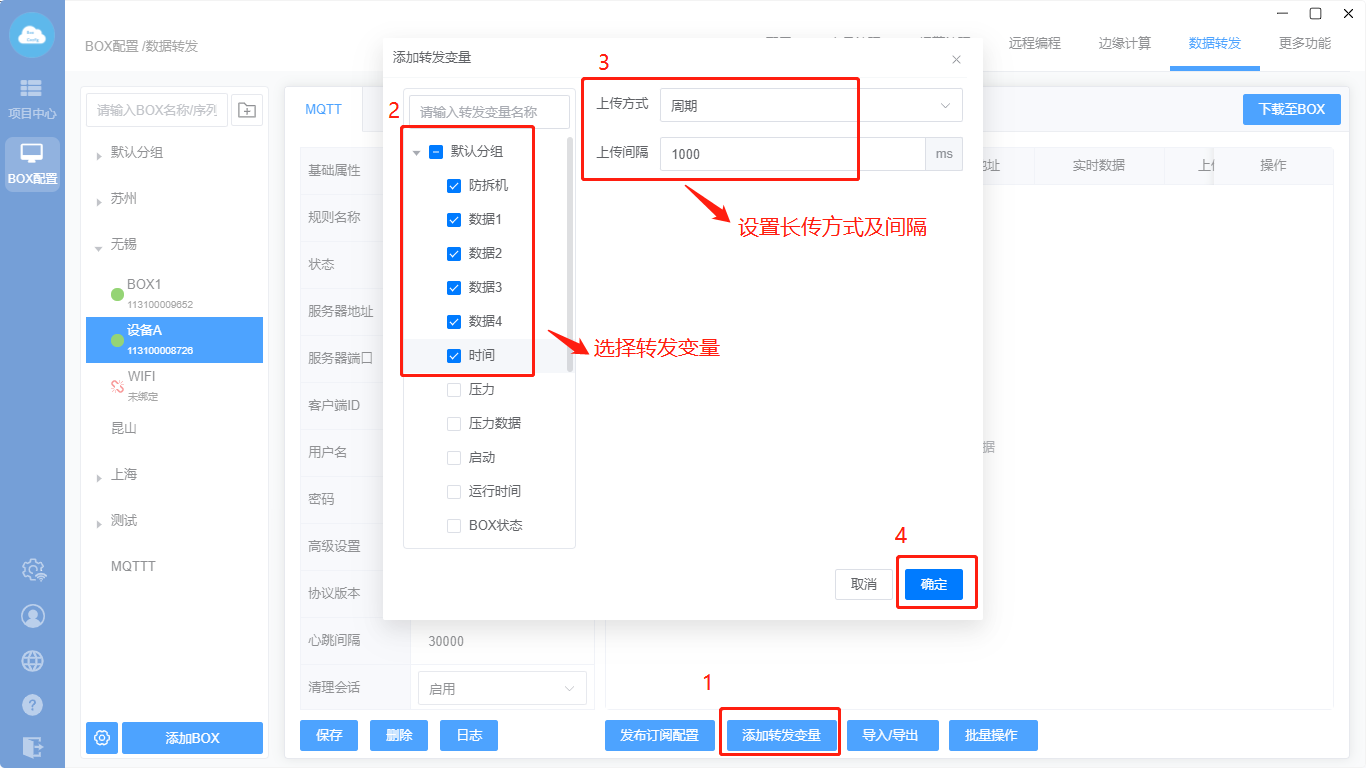Image resolution: width=1366 pixels, height=768 pixels.
Task: Open the 上传方式 dropdown
Action: coord(810,105)
